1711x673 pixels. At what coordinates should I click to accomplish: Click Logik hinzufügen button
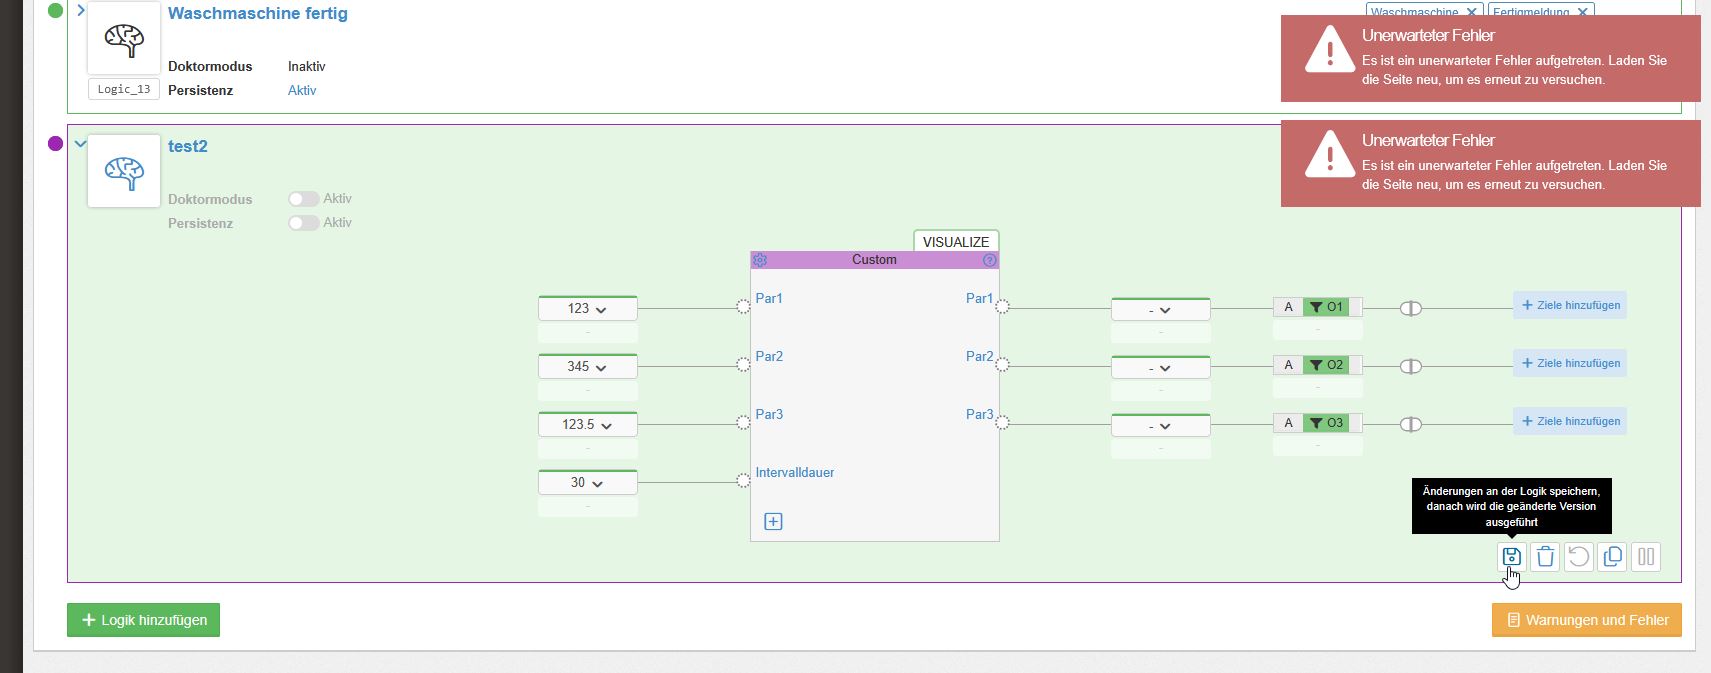143,620
